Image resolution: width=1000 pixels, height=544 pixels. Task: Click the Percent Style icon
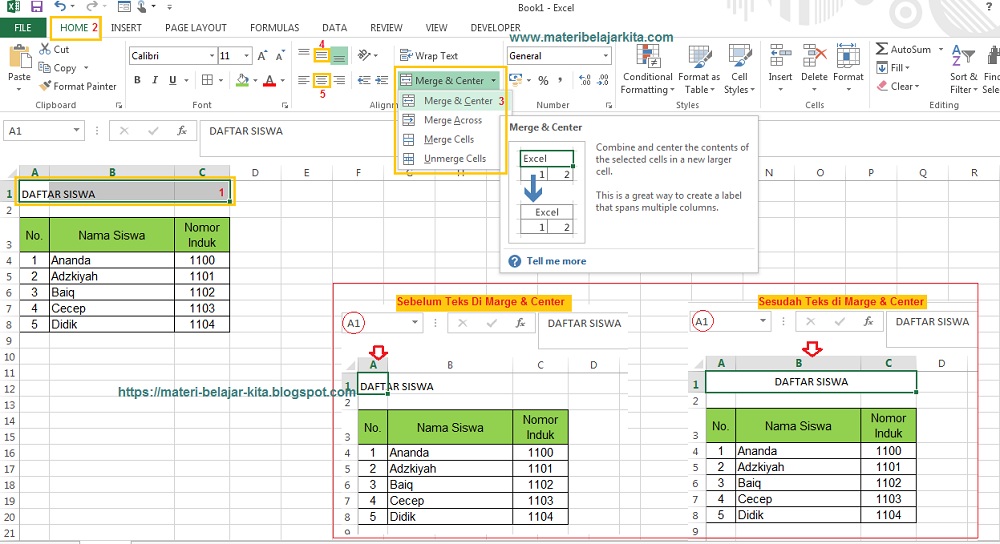coord(543,80)
